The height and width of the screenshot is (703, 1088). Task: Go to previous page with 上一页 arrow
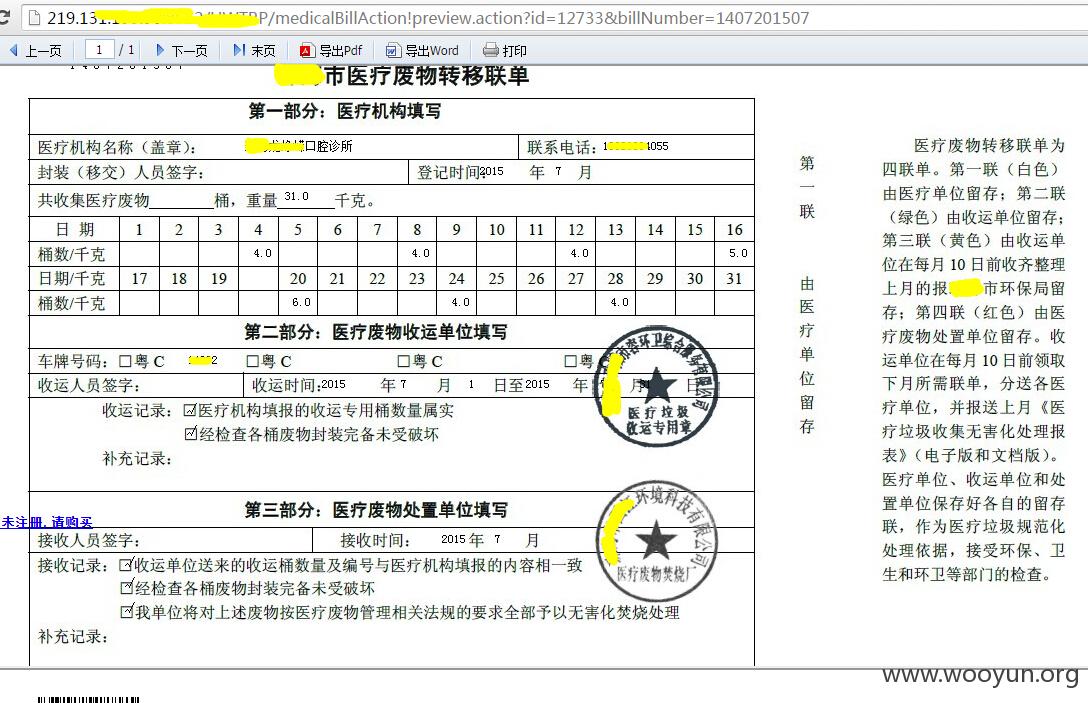click(14, 50)
